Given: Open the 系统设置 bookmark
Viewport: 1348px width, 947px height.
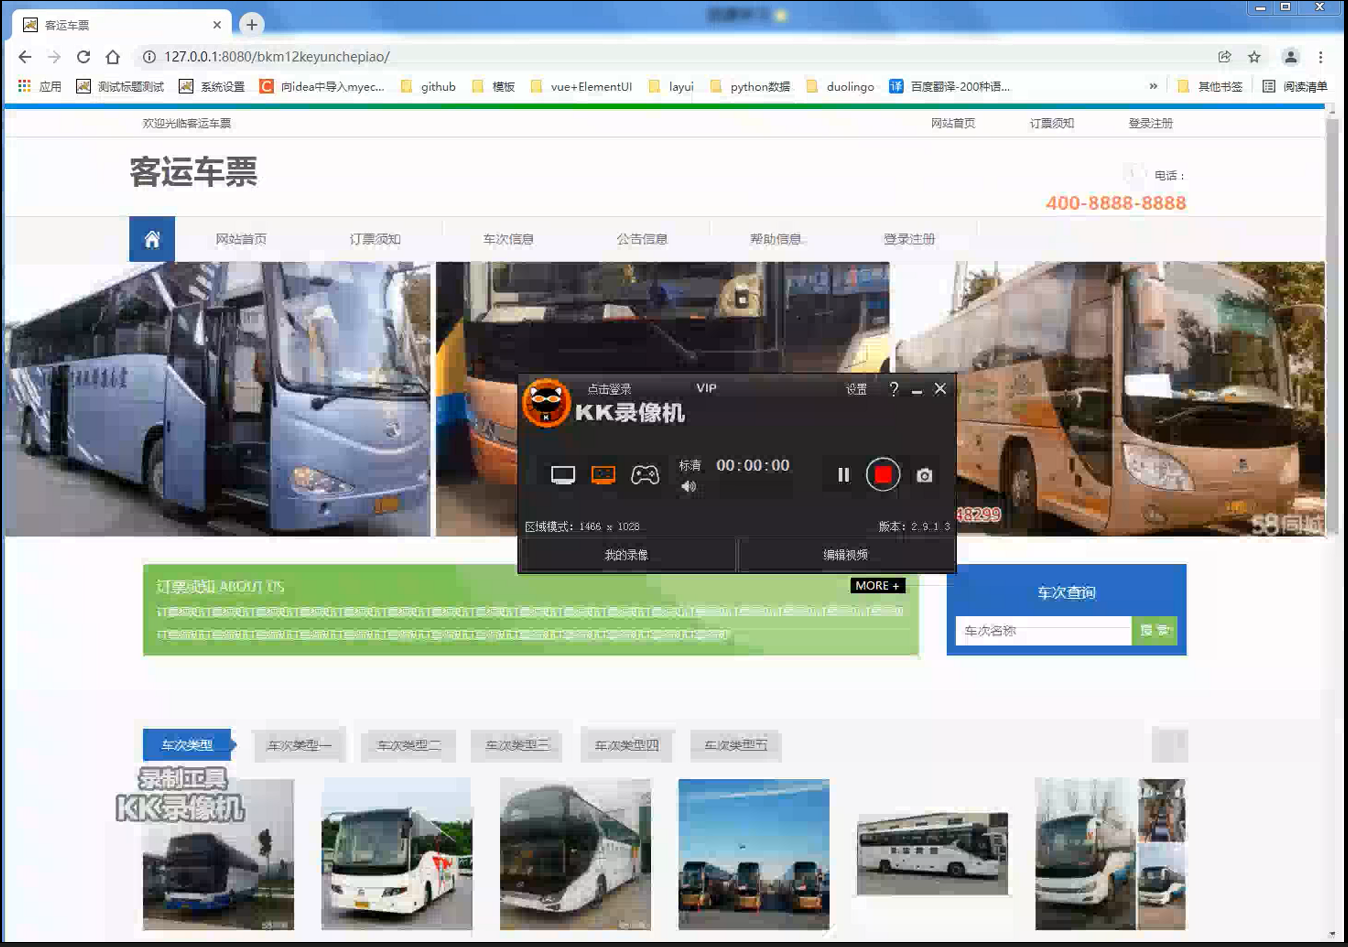Looking at the screenshot, I should point(212,87).
